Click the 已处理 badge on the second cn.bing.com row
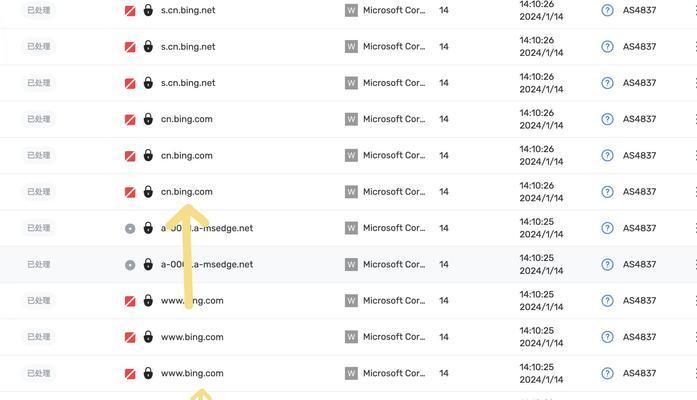 pyautogui.click(x=39, y=156)
